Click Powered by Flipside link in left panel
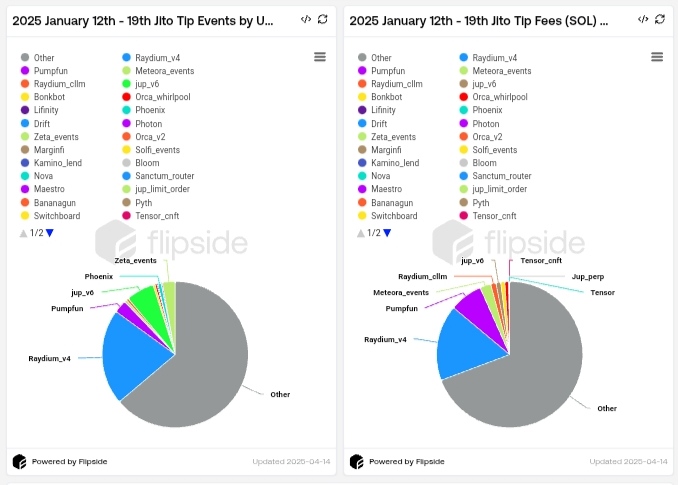 click(x=69, y=462)
